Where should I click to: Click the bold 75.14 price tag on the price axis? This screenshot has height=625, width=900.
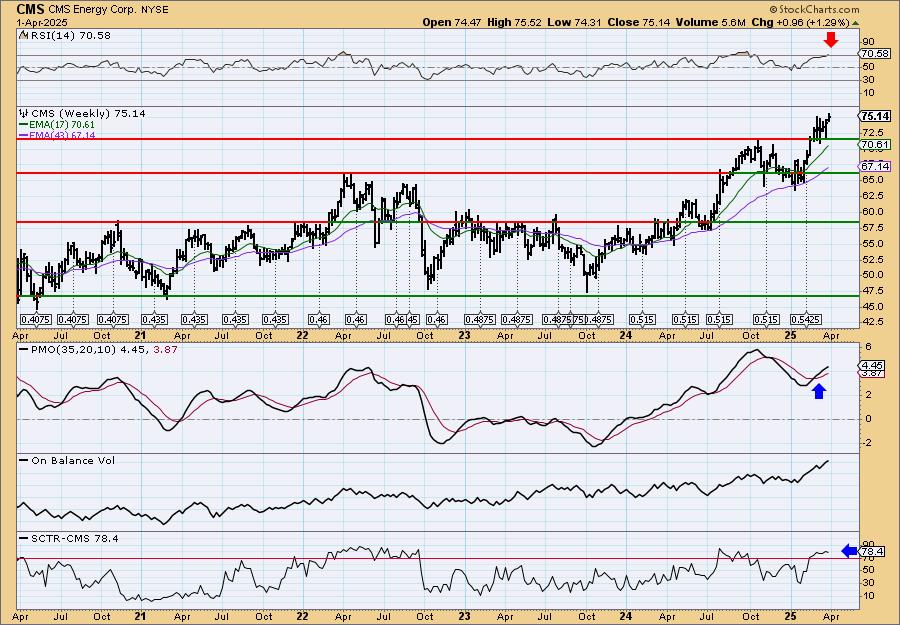click(x=876, y=116)
